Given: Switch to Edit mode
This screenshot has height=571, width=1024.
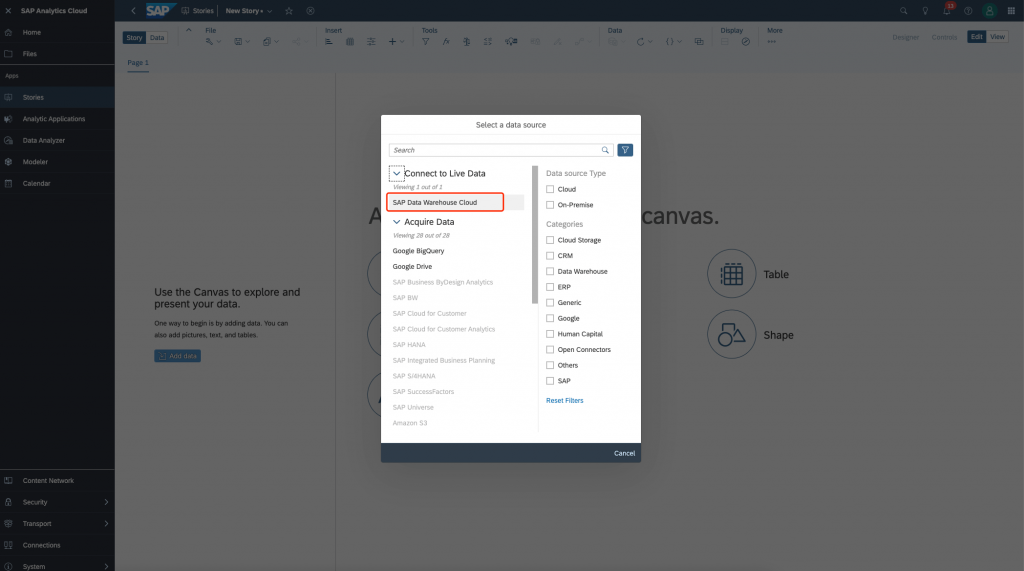Looking at the screenshot, I should [x=976, y=37].
